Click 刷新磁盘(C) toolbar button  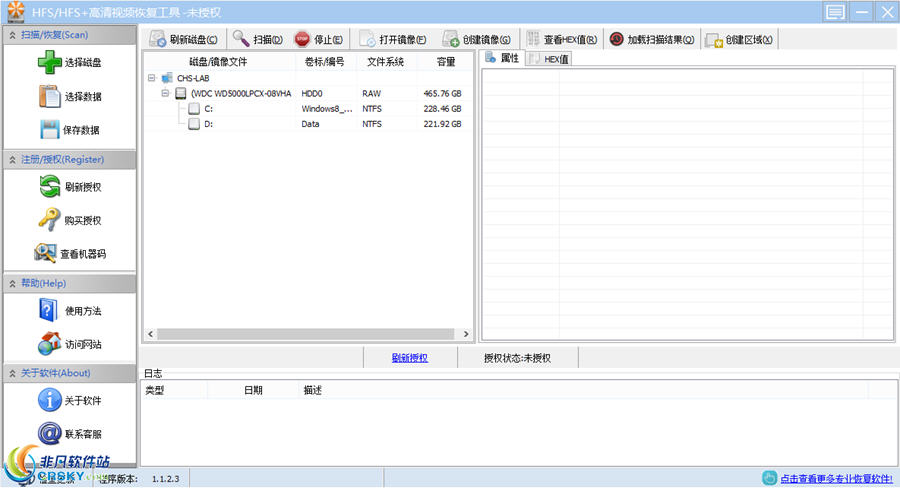(183, 39)
